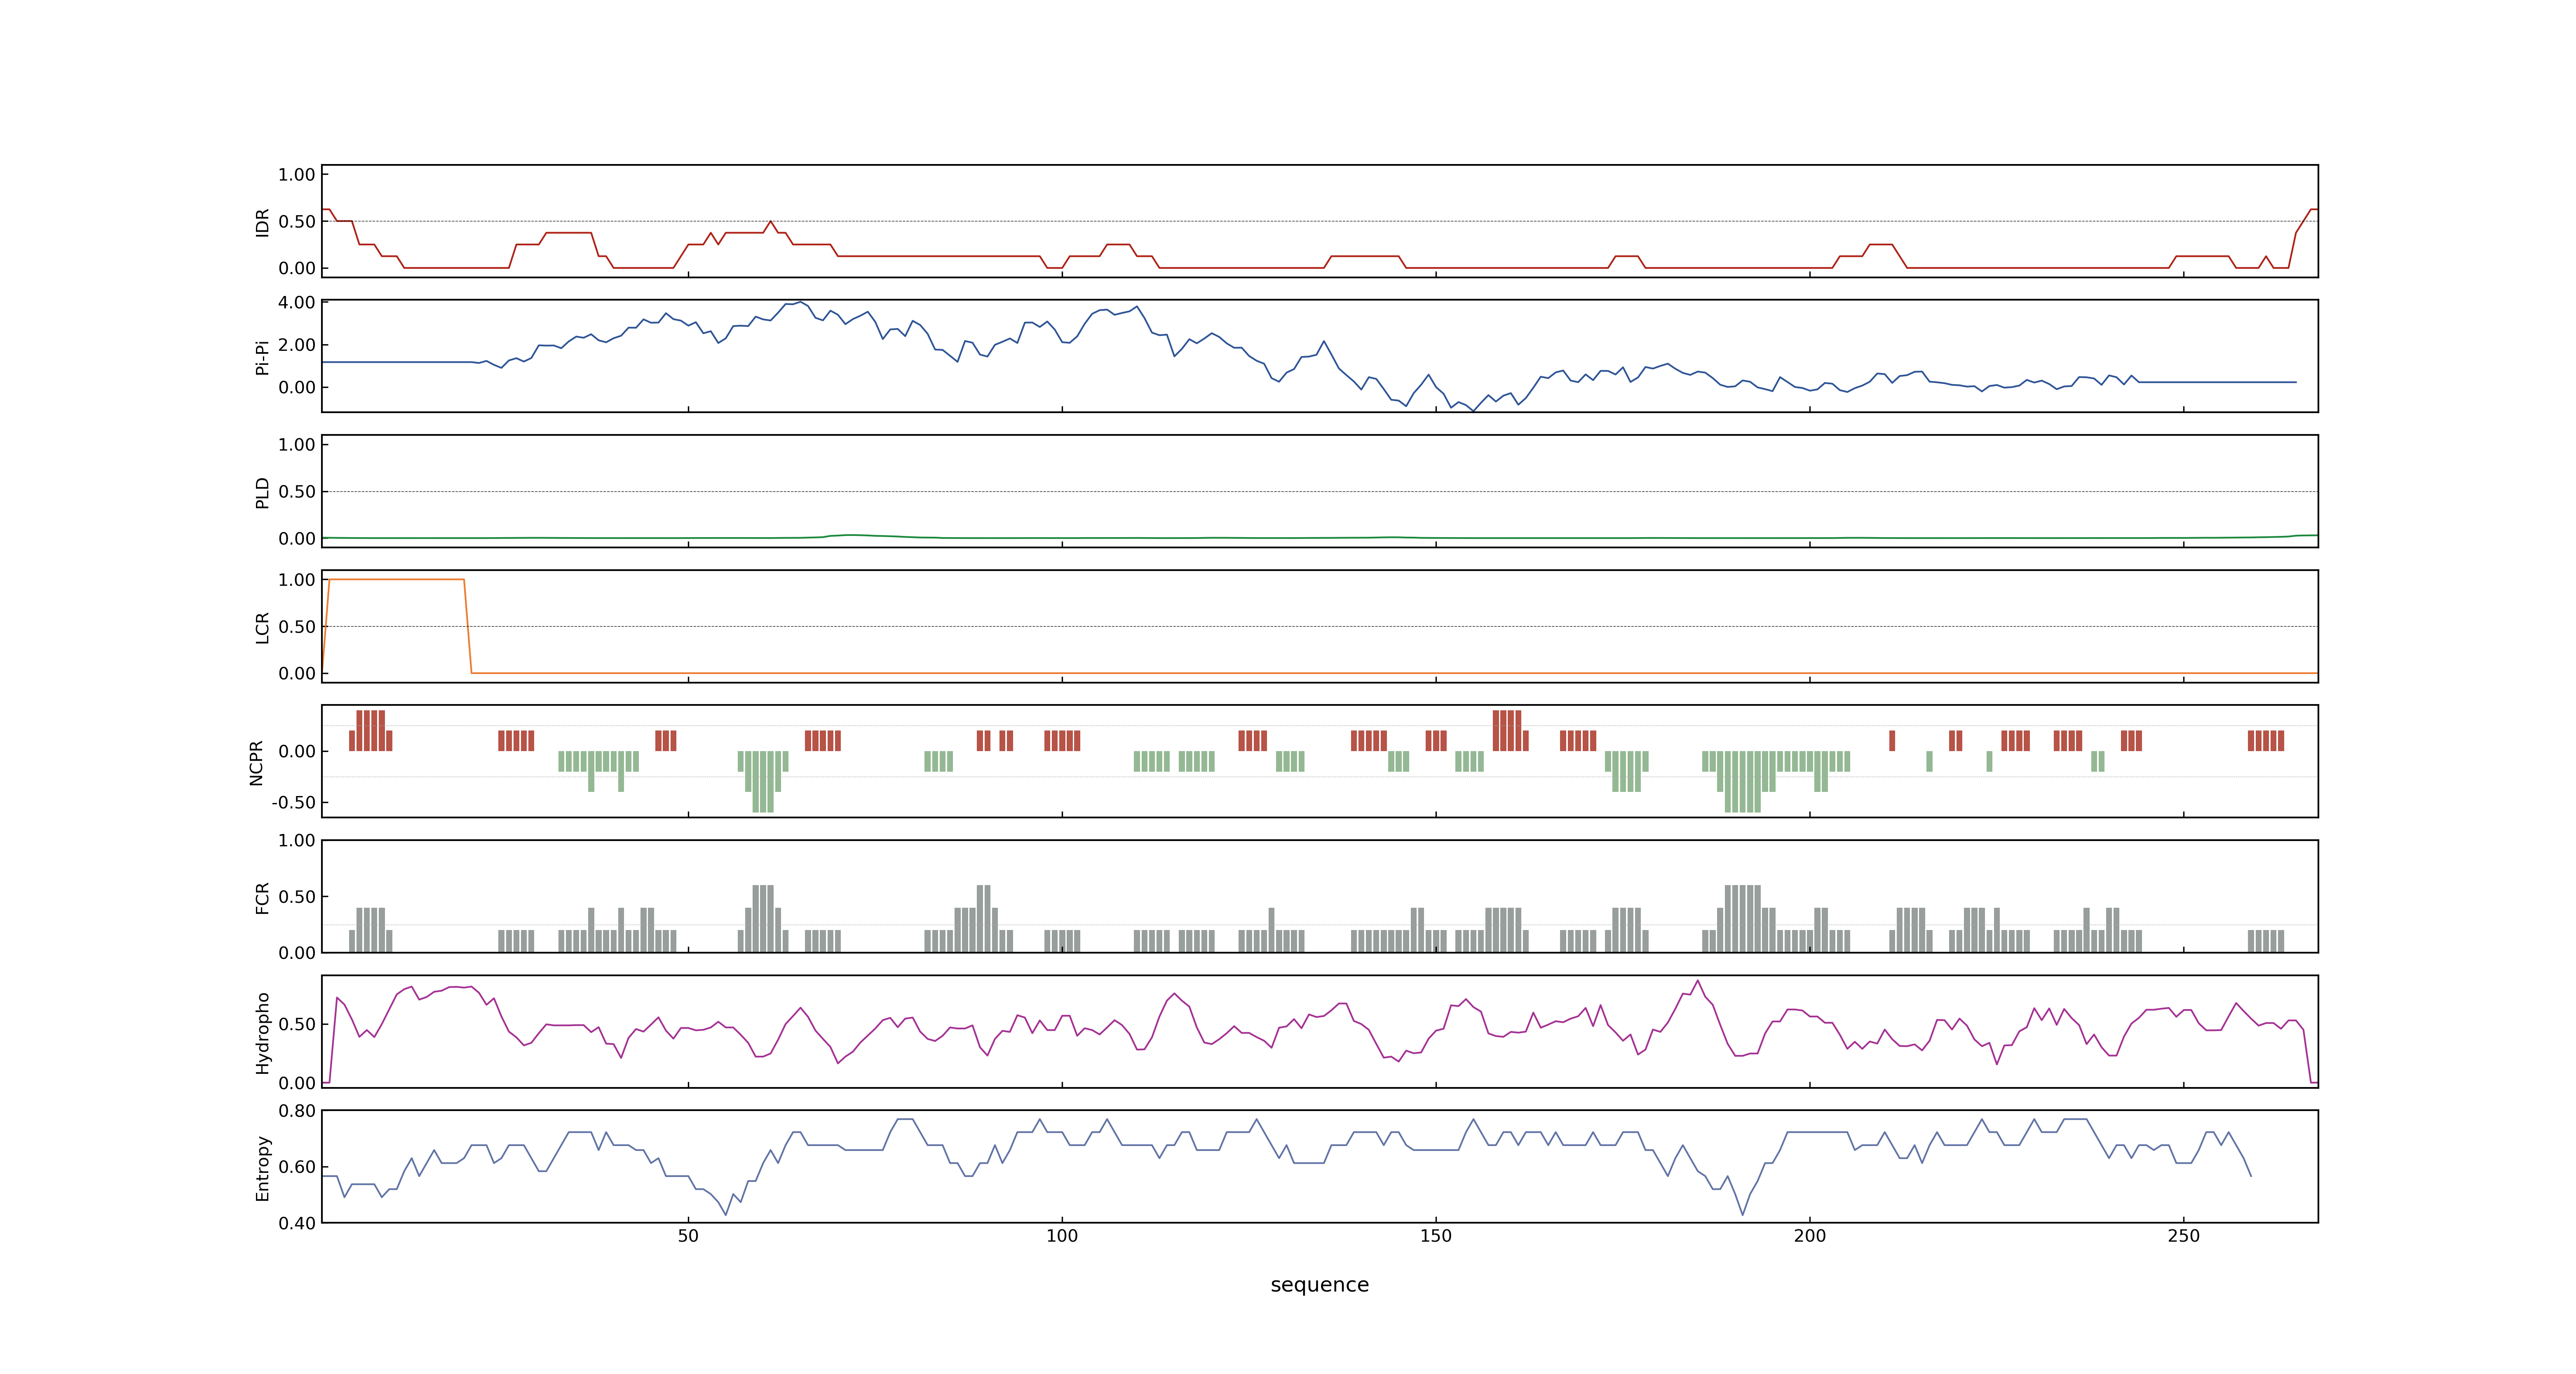Screen dimensions: 2576x1374
Task: Click the IDR y-axis label
Action: tap(262, 222)
